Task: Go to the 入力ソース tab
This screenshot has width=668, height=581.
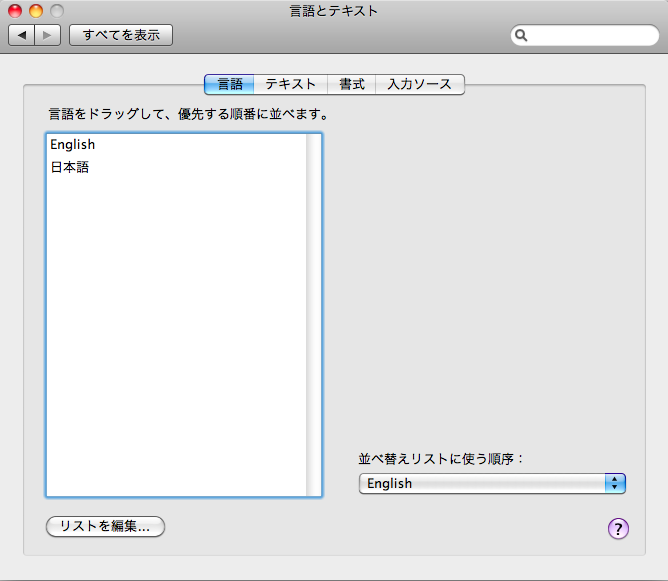Action: (420, 84)
